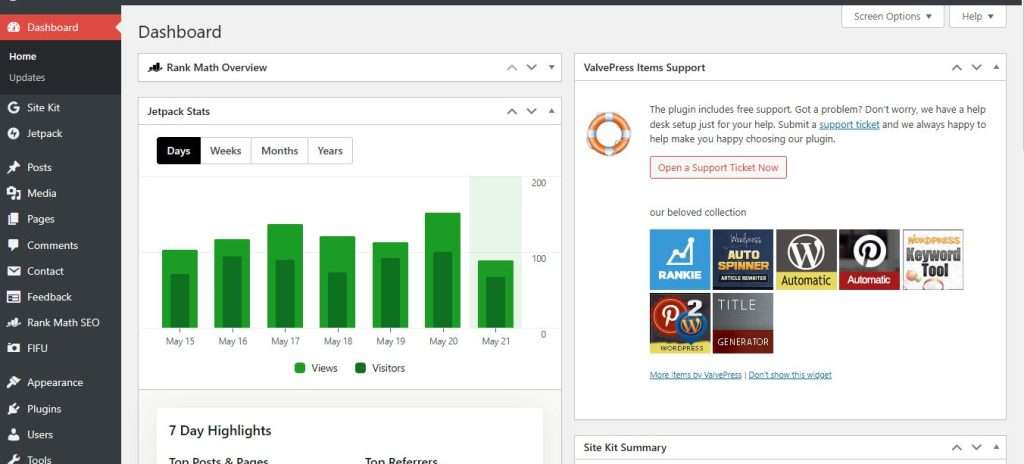This screenshot has width=1024, height=464.
Task: Click the Appearance menu label
Action: pos(55,383)
